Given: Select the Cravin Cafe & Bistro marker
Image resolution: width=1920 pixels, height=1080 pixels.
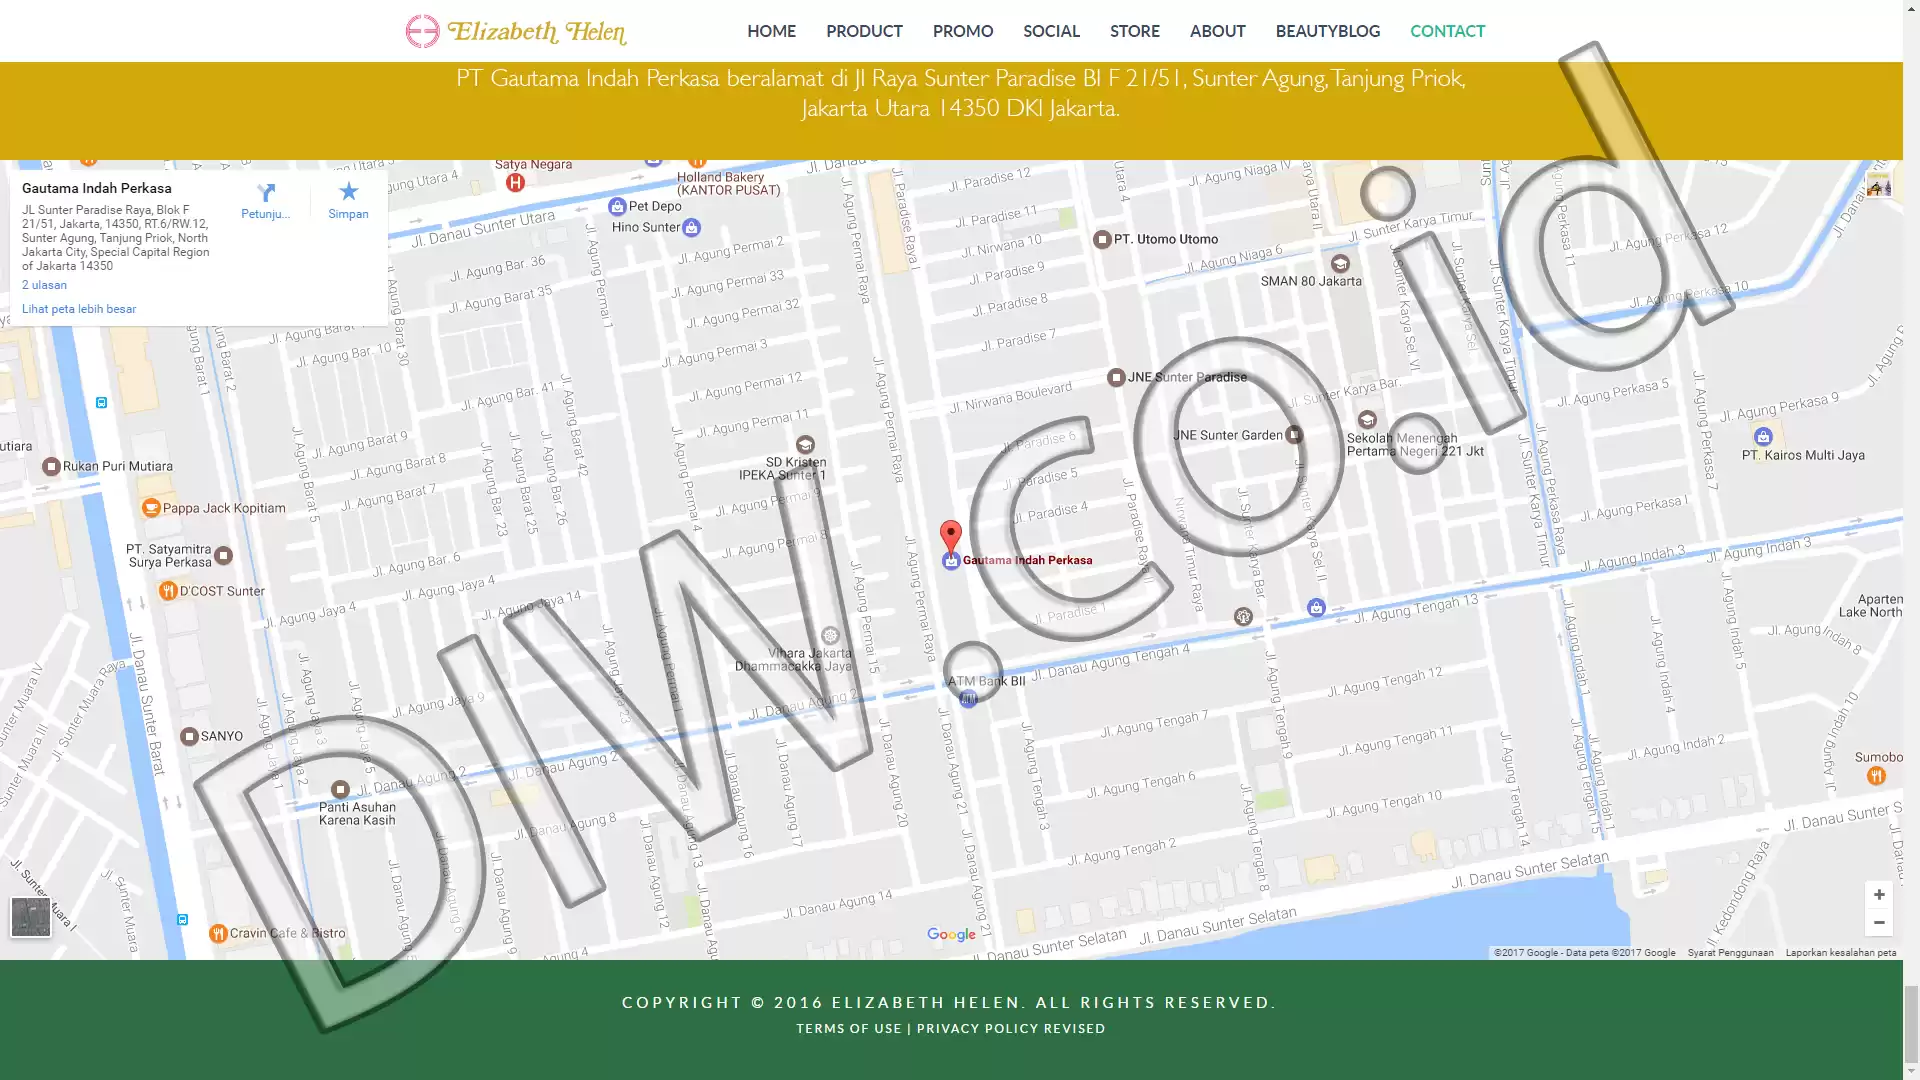Looking at the screenshot, I should tap(218, 933).
